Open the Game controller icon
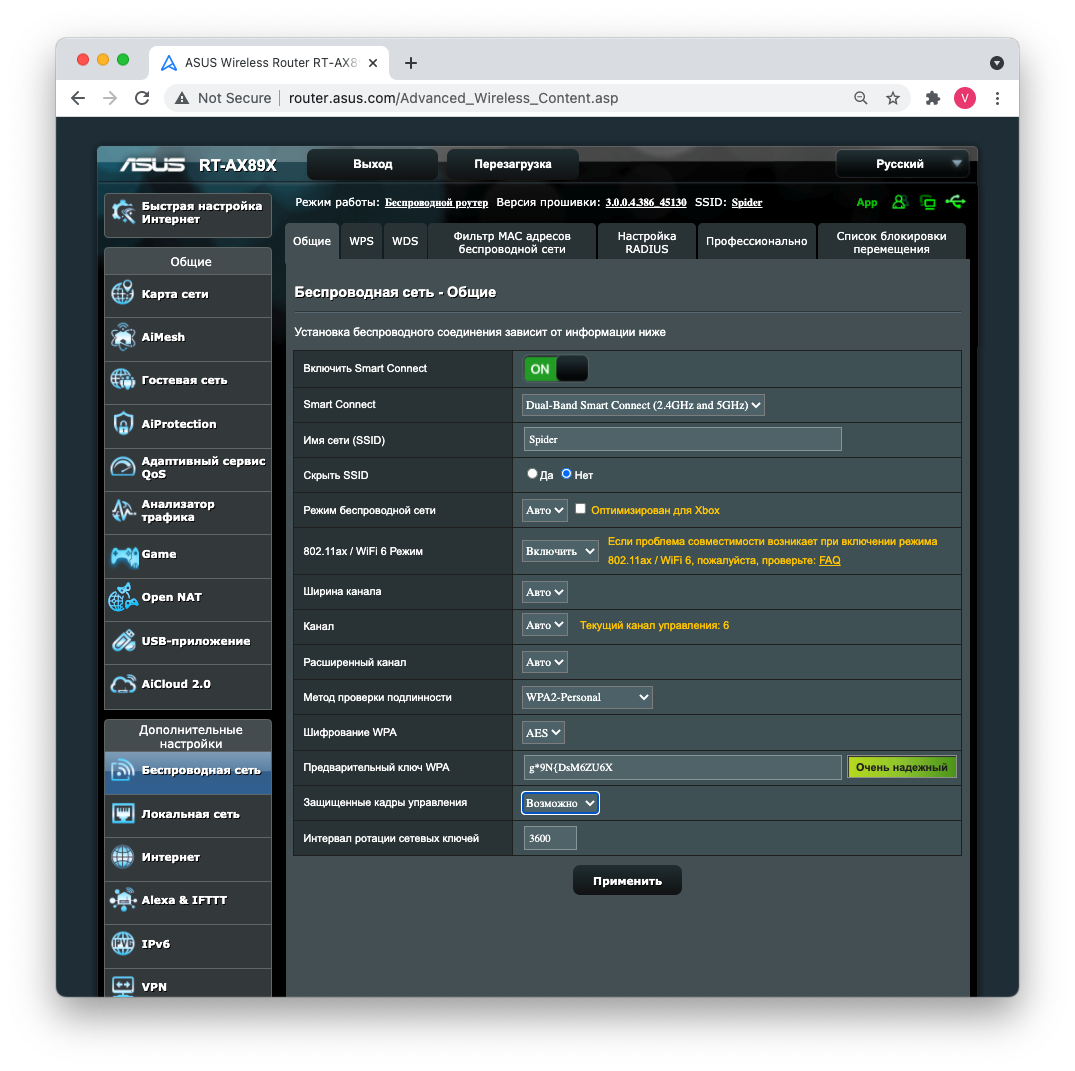 (x=124, y=555)
